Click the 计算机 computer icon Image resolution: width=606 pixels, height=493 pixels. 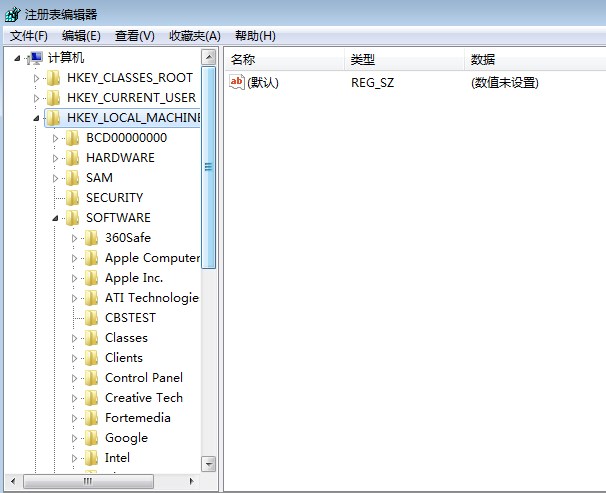point(35,58)
